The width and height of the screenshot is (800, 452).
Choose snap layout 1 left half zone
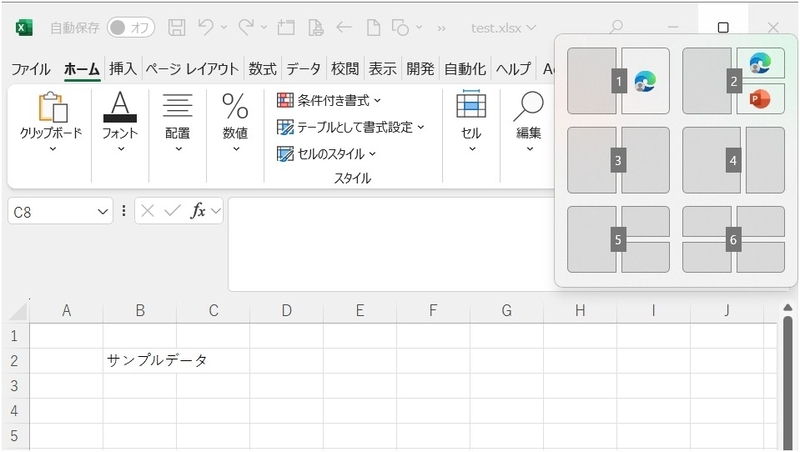[x=592, y=81]
